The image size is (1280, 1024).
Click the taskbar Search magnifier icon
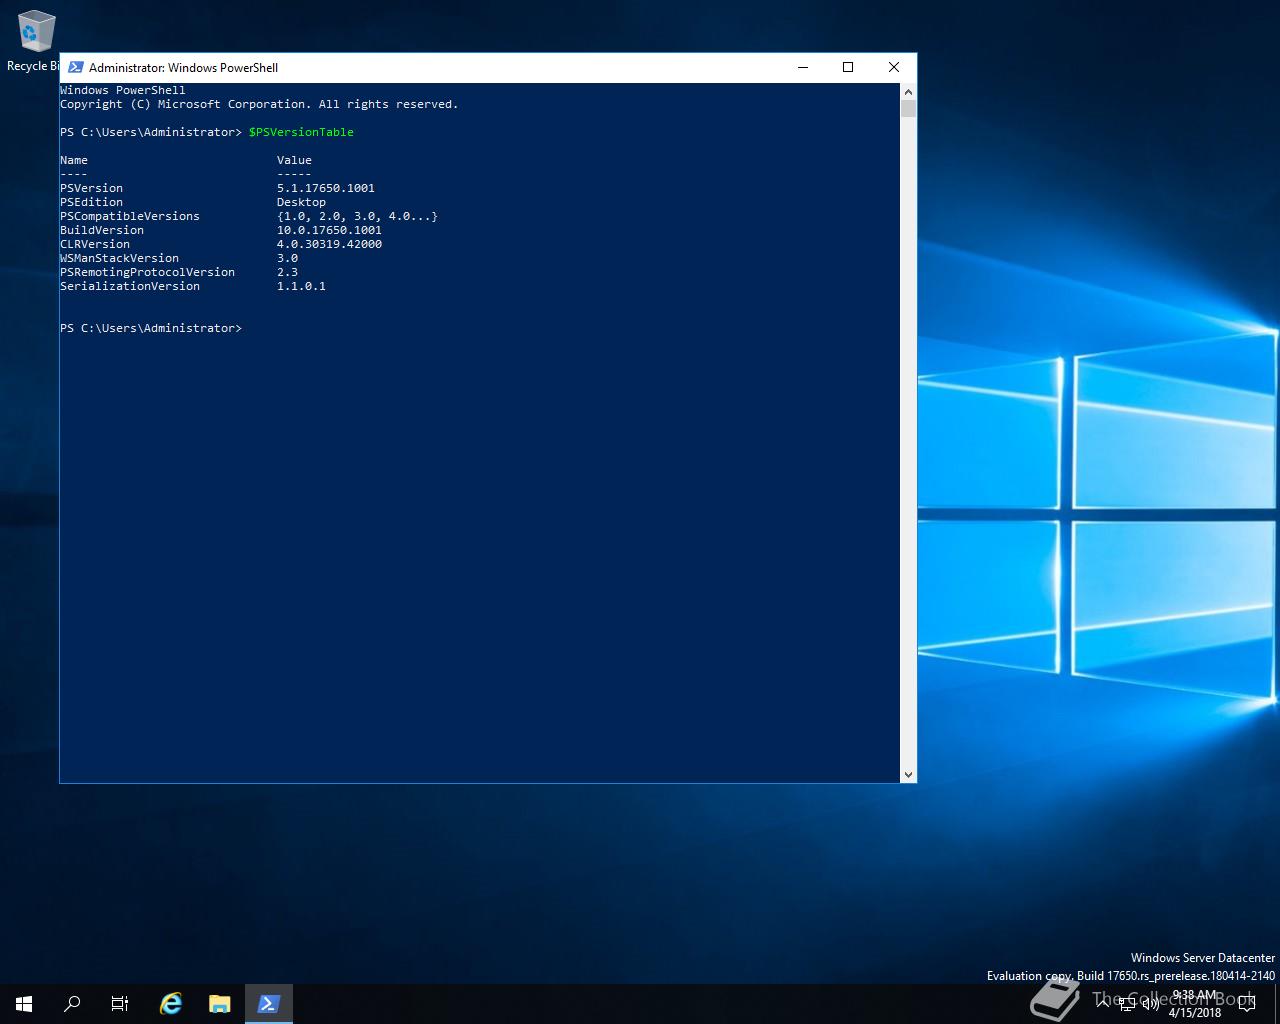click(72, 1004)
